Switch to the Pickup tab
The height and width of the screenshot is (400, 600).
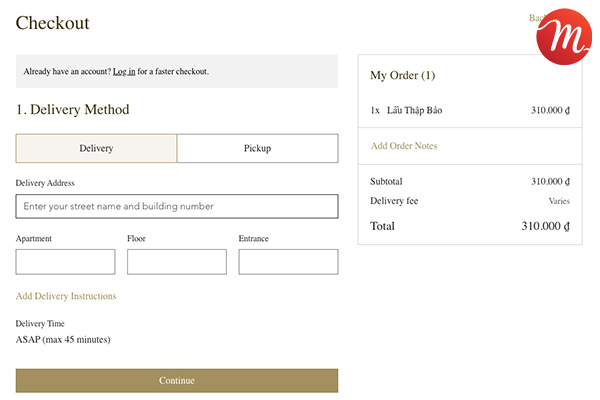257,148
